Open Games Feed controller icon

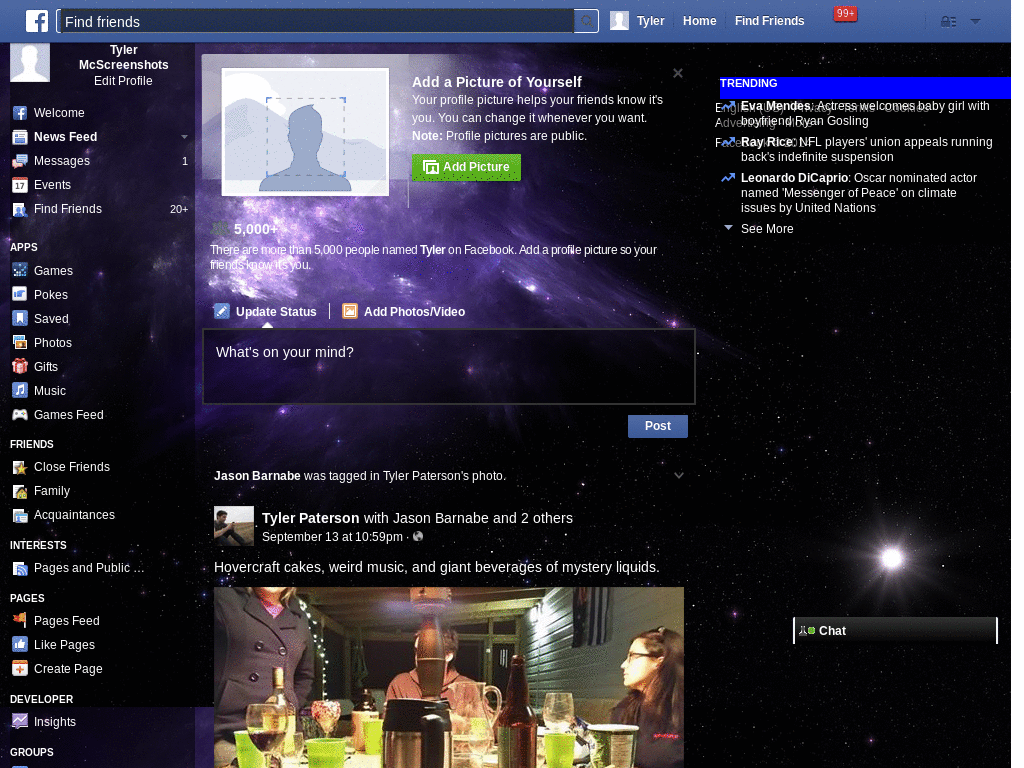[x=20, y=415]
